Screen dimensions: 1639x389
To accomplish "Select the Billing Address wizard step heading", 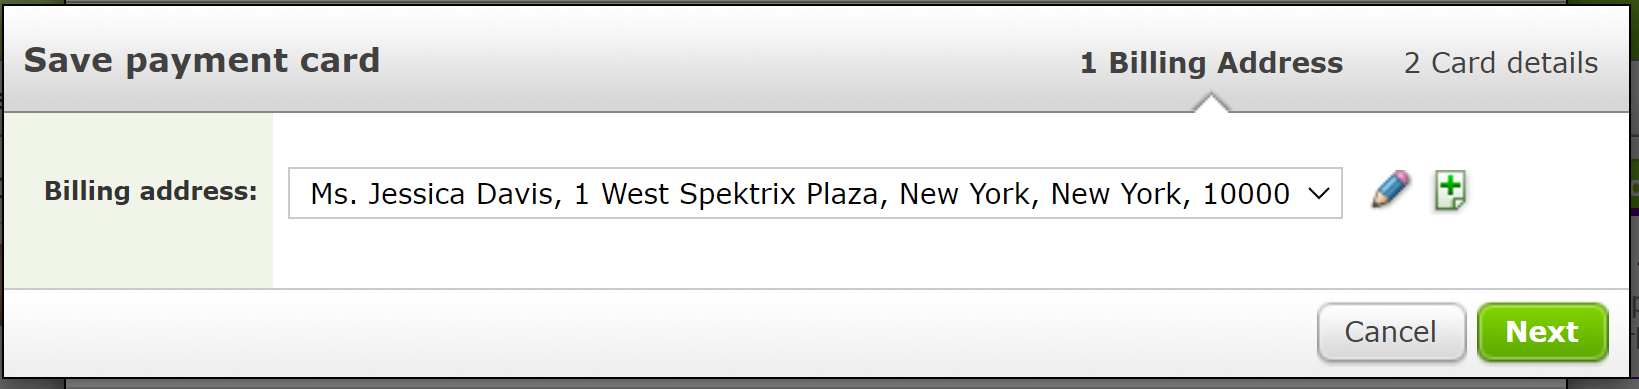I will 1211,63.
